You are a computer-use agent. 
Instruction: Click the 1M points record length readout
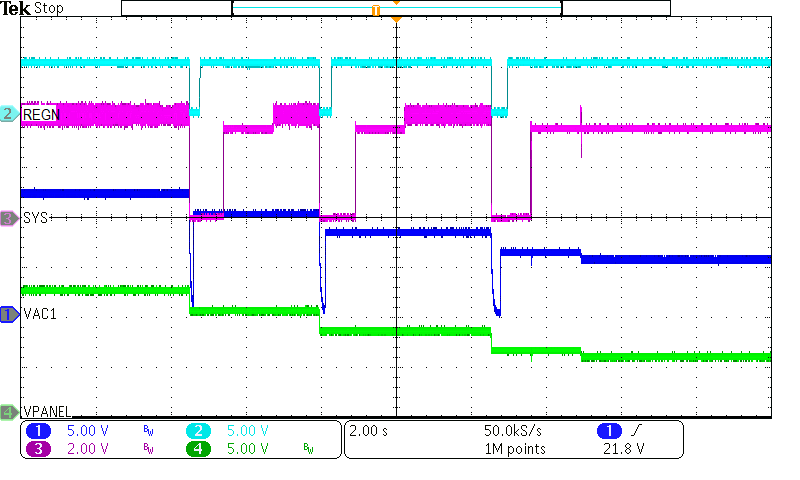[x=514, y=449]
